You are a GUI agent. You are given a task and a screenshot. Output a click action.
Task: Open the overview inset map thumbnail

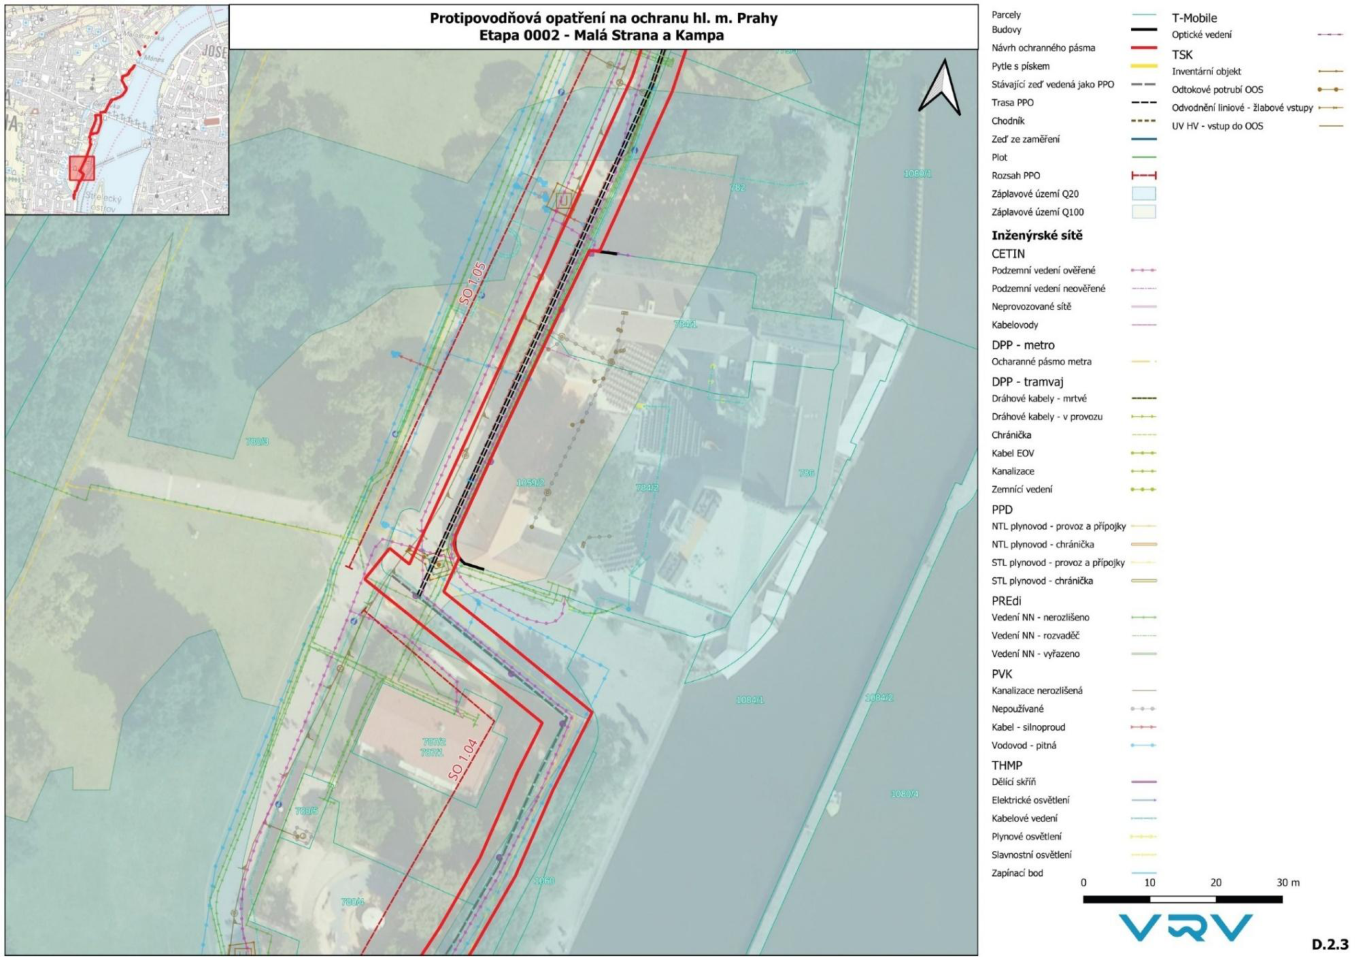117,110
